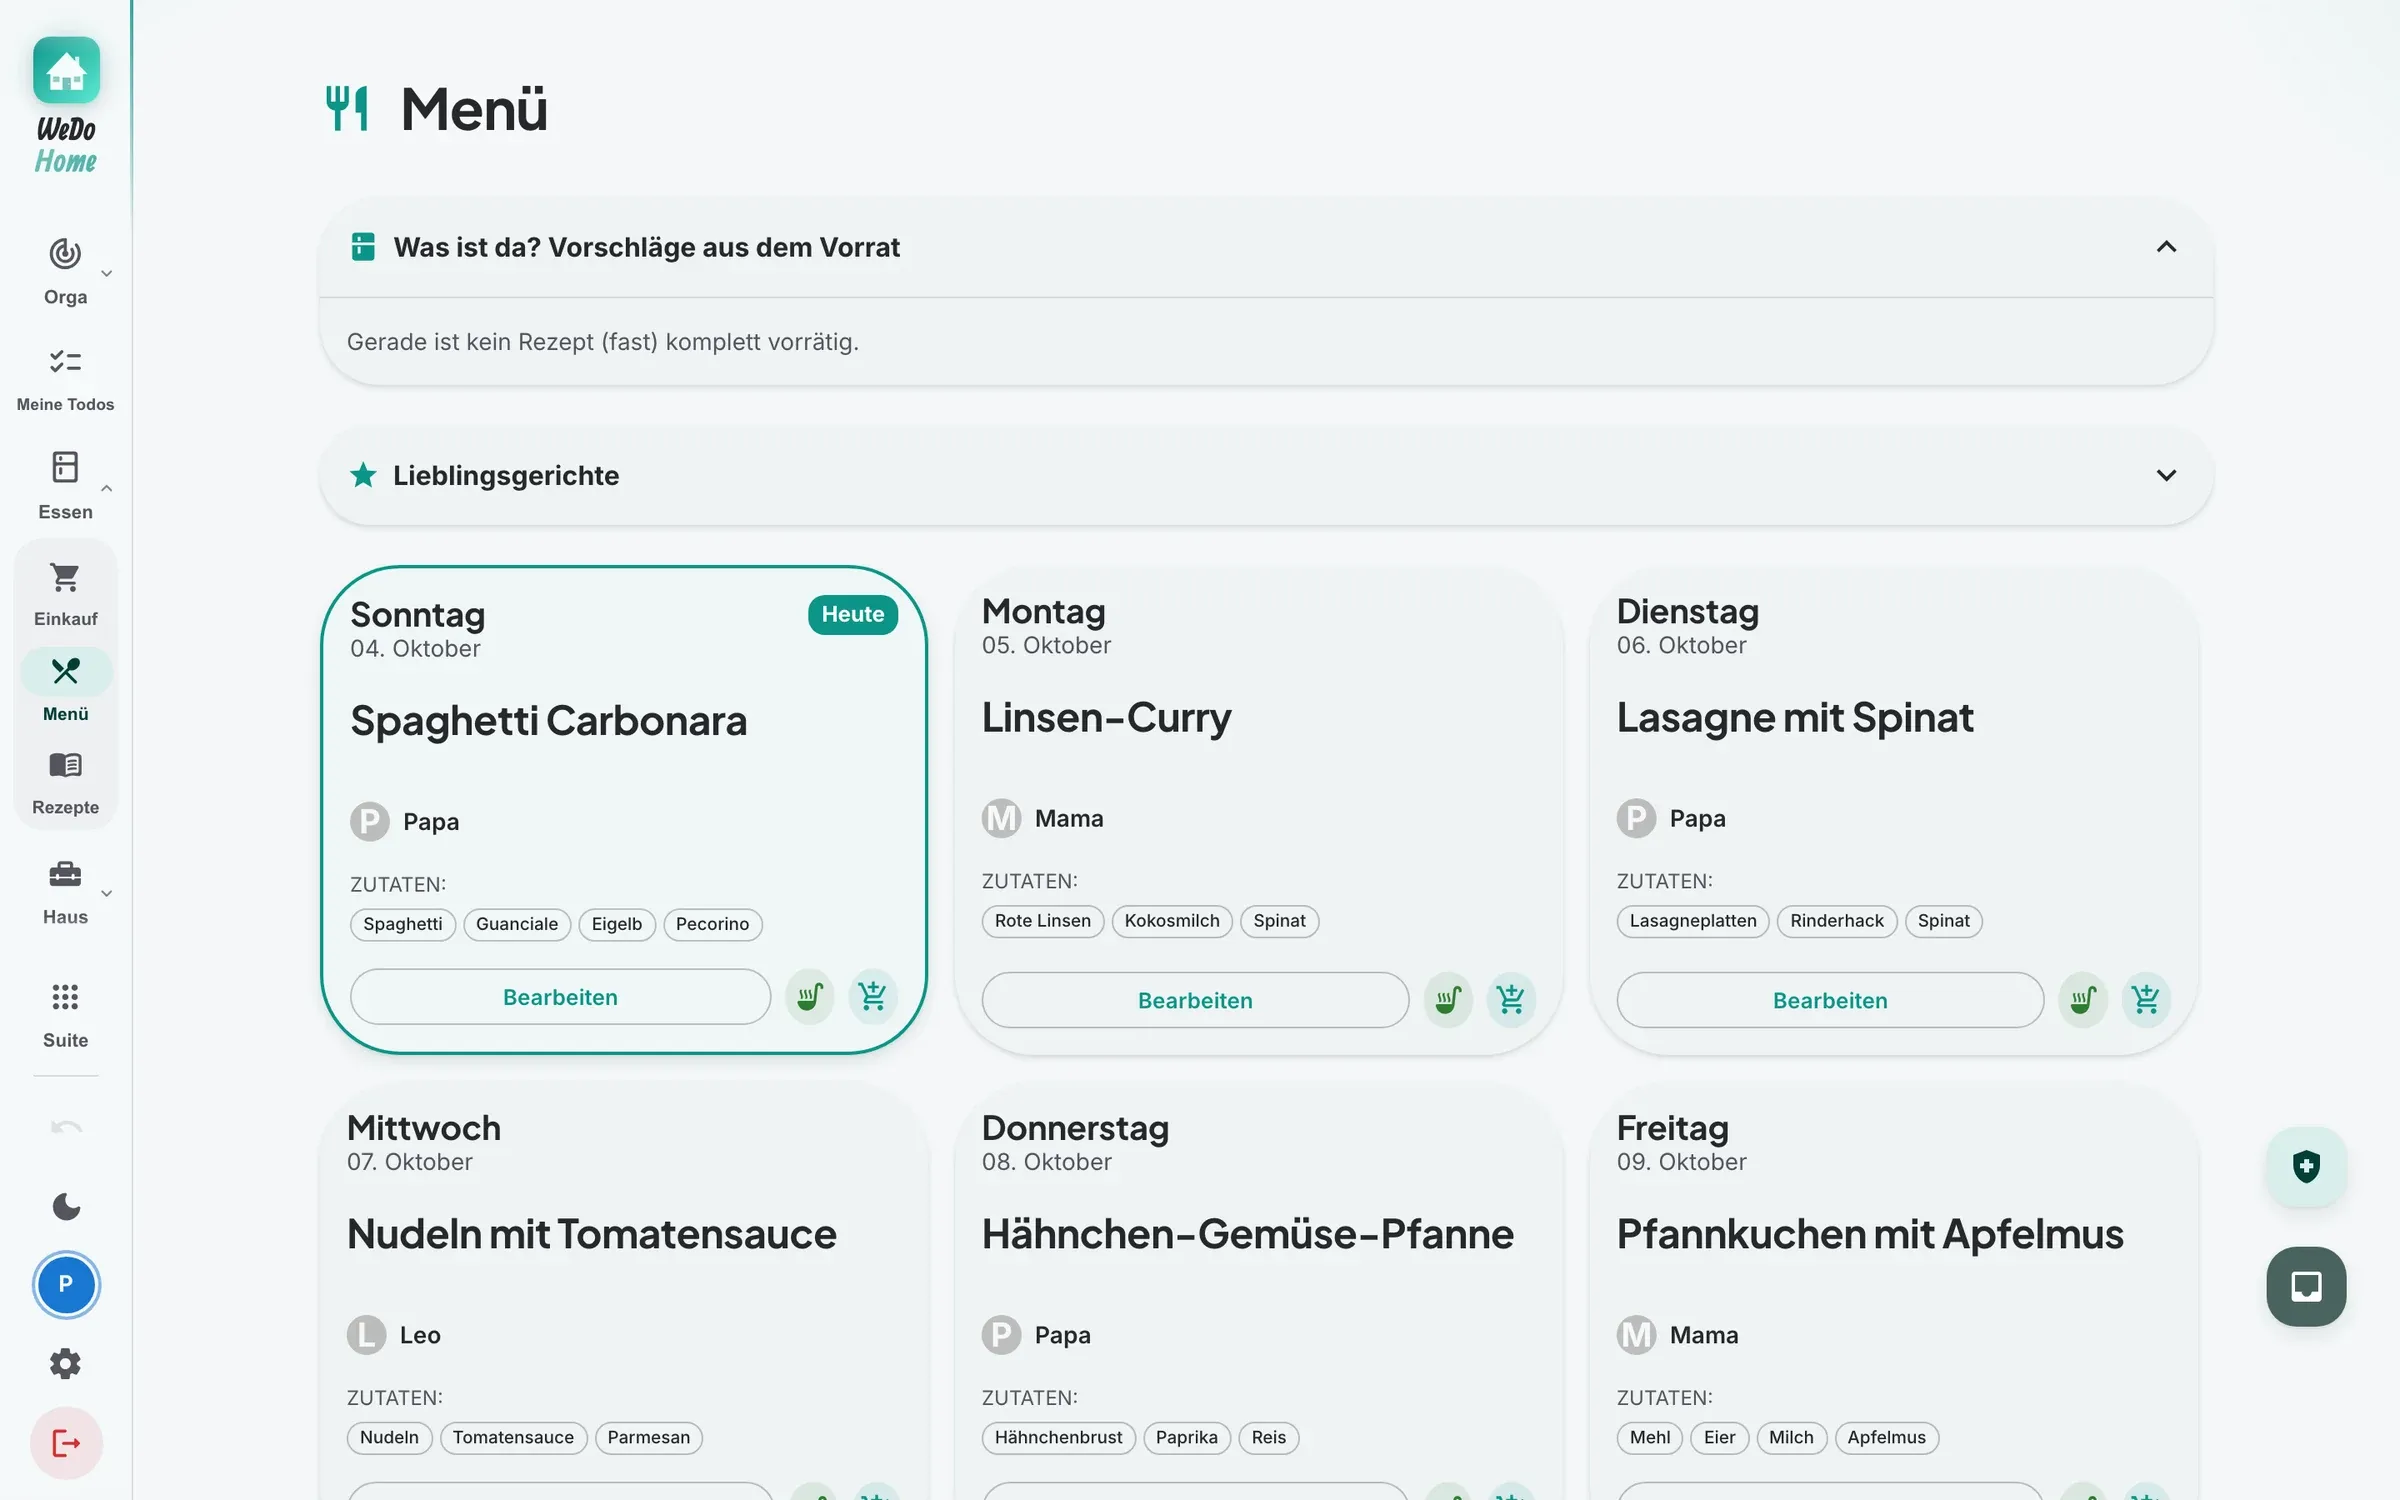Open Meine Todos in the sidebar
The width and height of the screenshot is (2400, 1500).
66,380
